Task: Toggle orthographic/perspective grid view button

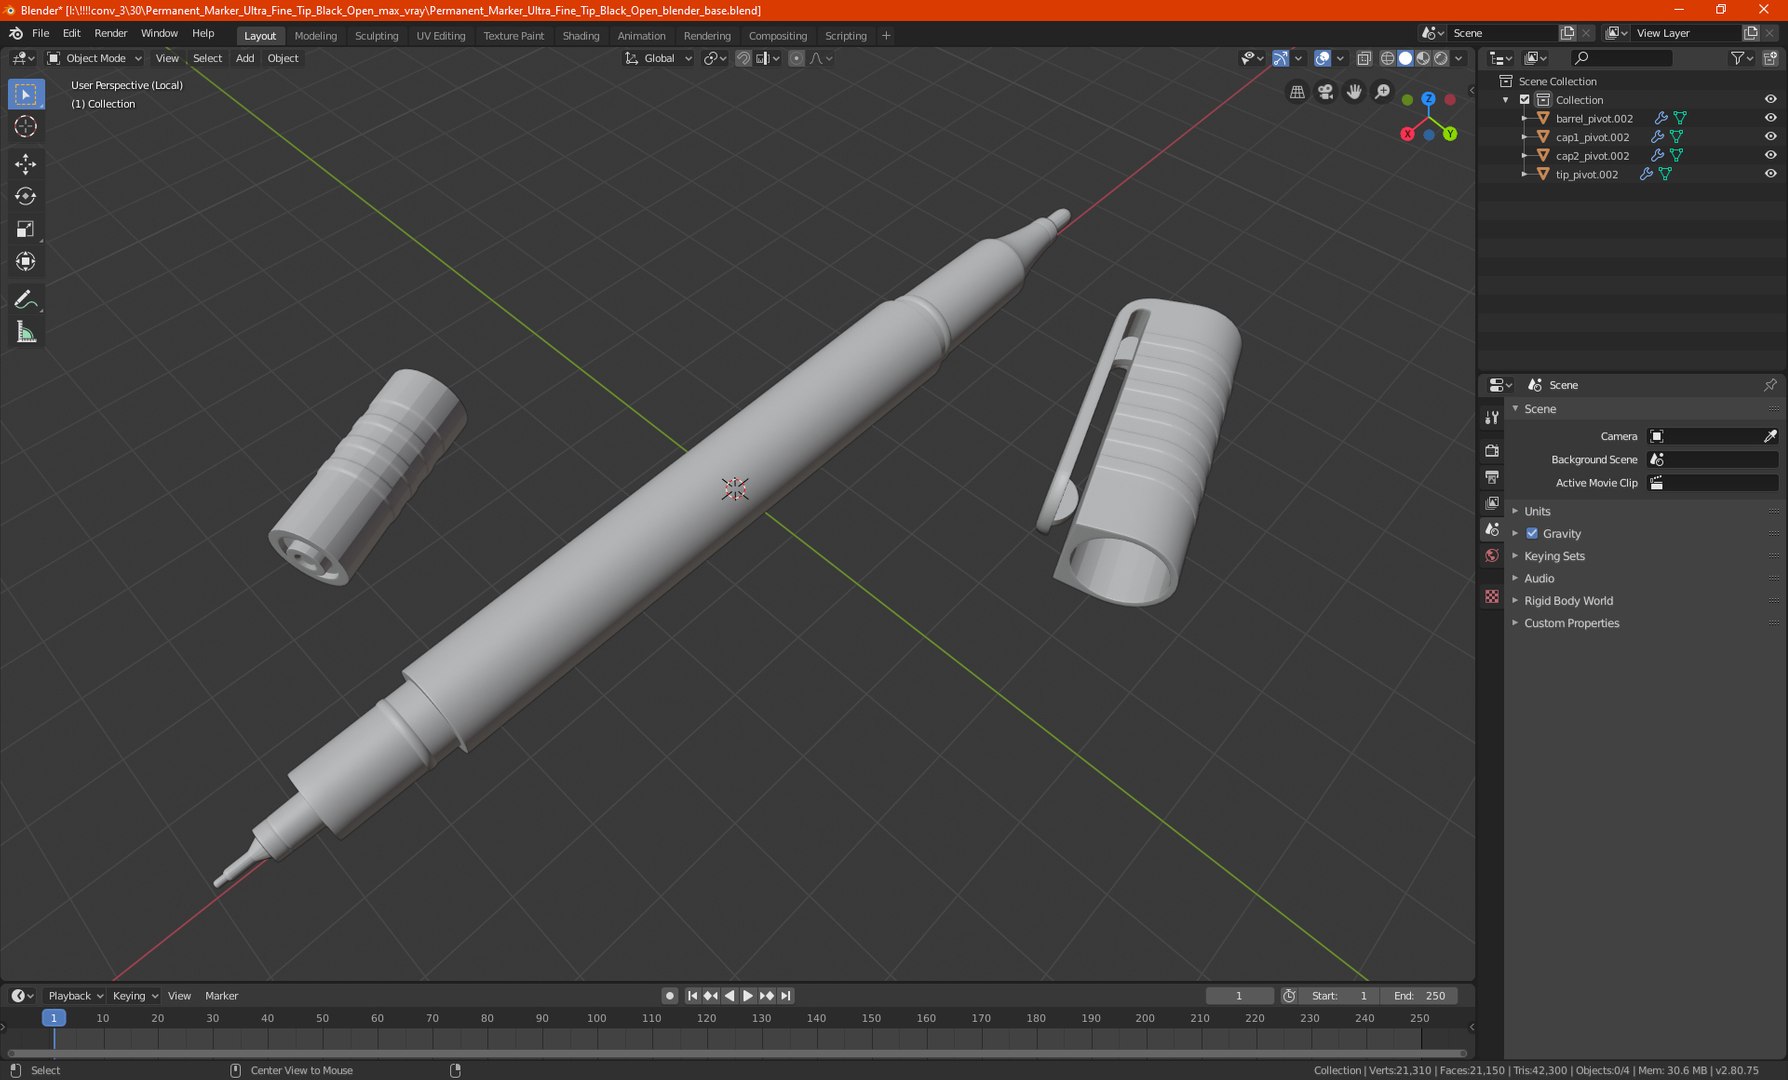Action: pos(1297,92)
